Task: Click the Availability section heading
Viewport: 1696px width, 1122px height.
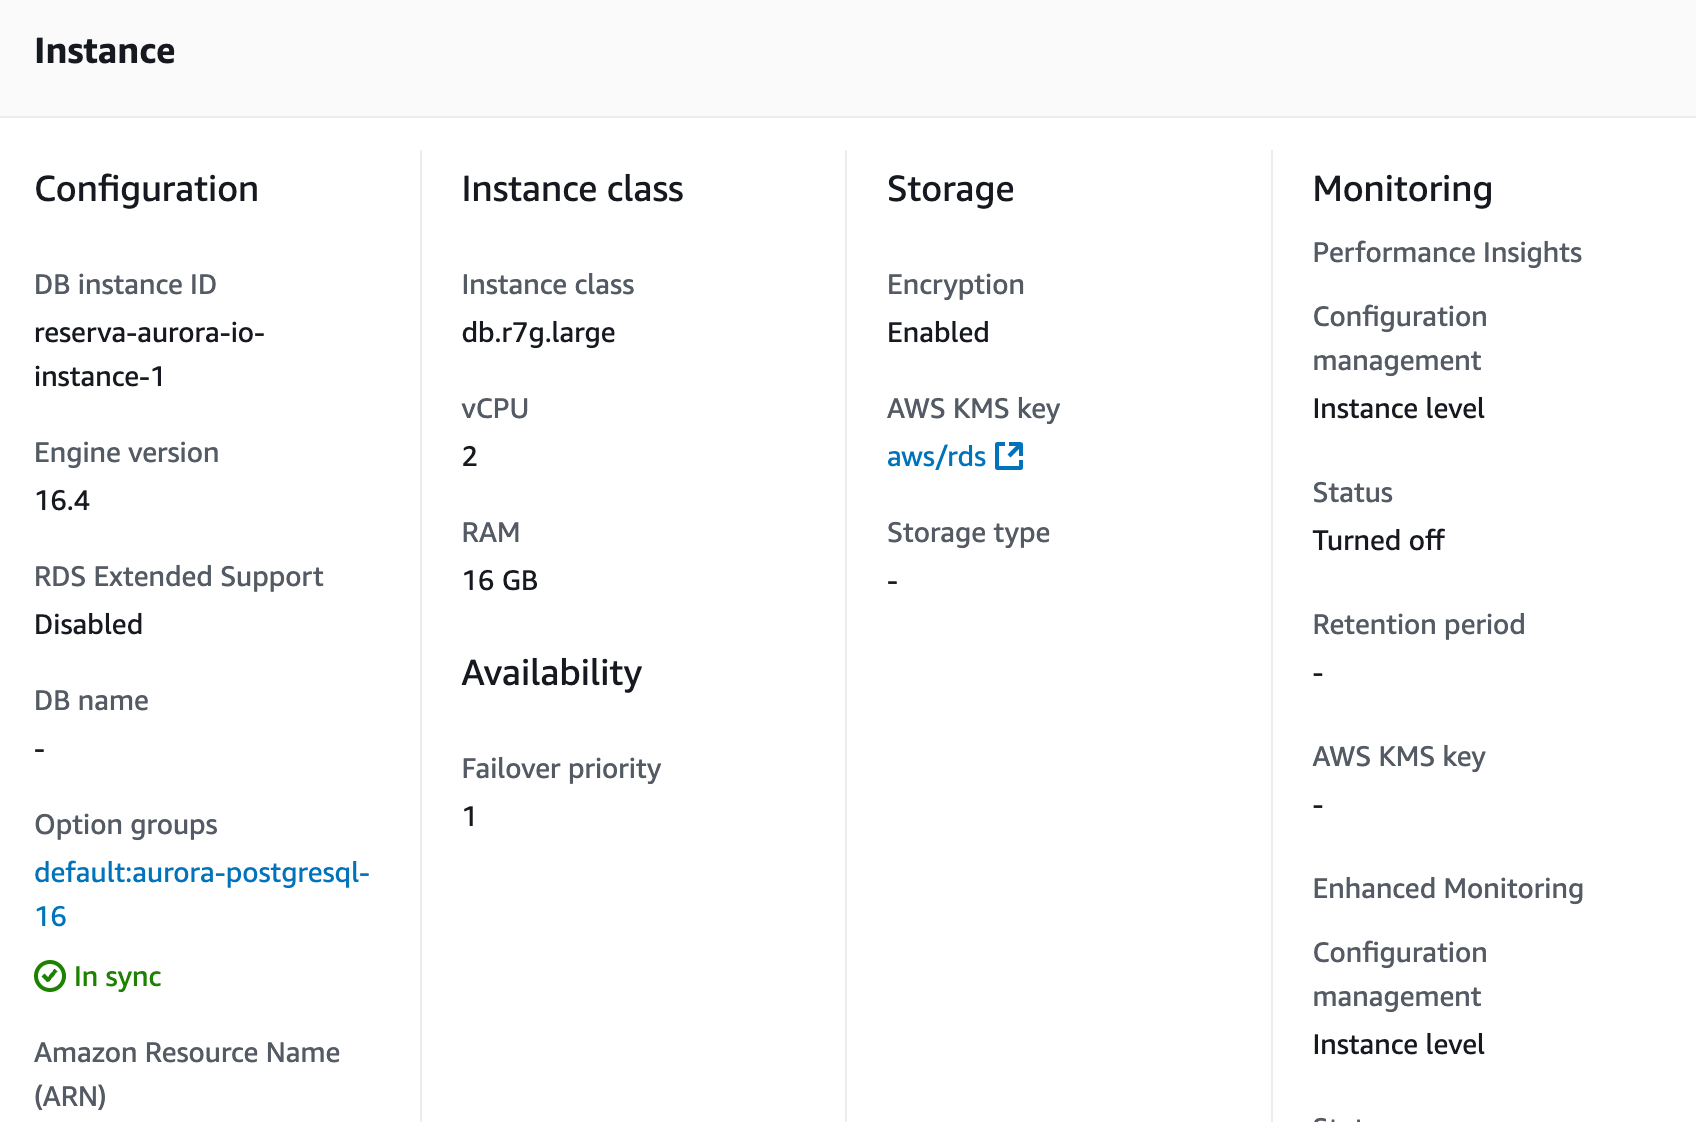Action: click(x=552, y=673)
